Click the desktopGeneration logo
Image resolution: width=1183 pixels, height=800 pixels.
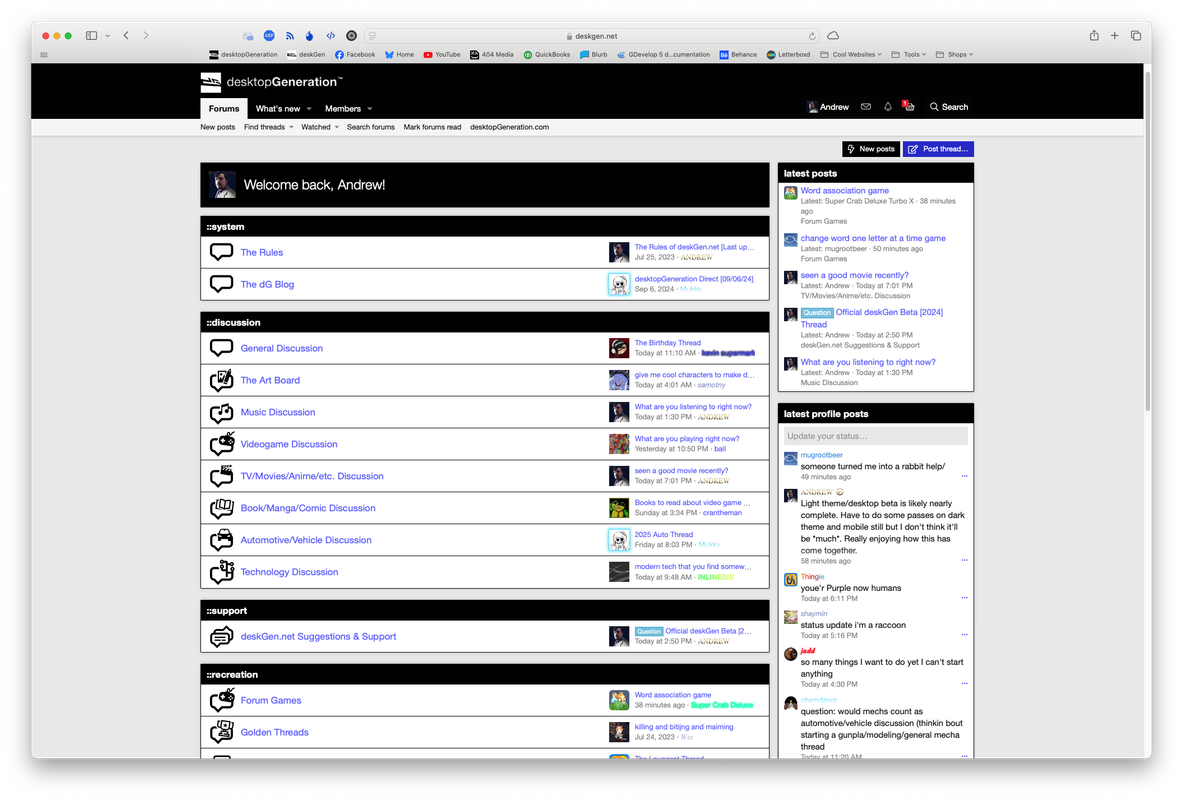pos(272,82)
